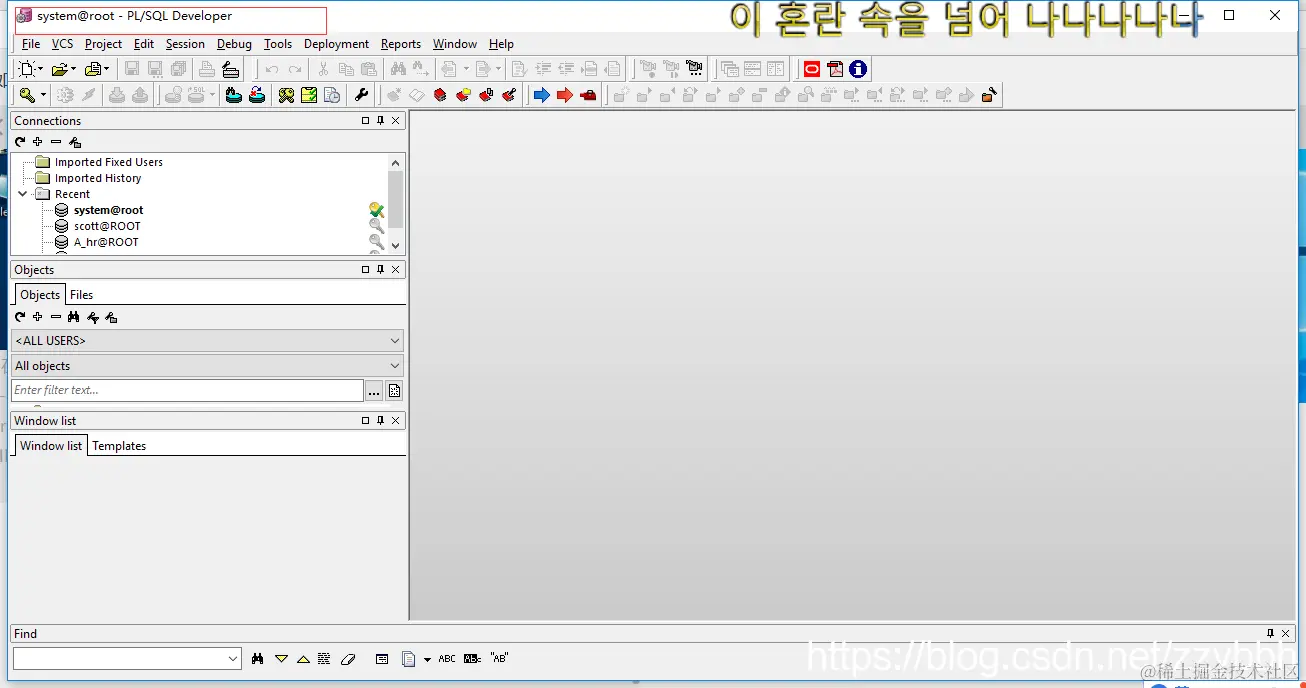Click the document with clock icon

(x=332, y=95)
